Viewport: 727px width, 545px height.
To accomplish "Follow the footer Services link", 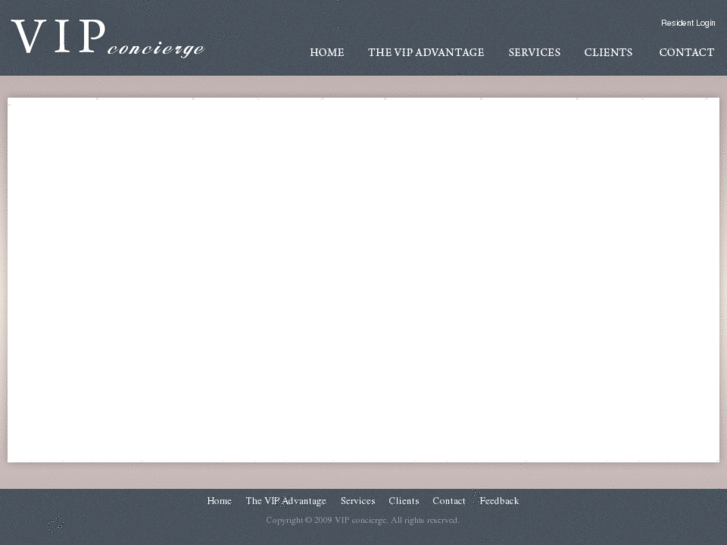I will [357, 501].
